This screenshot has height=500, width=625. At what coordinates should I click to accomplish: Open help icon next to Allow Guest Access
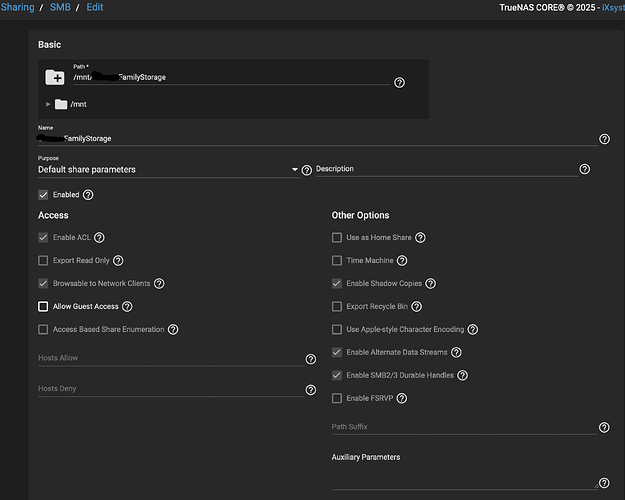click(127, 307)
